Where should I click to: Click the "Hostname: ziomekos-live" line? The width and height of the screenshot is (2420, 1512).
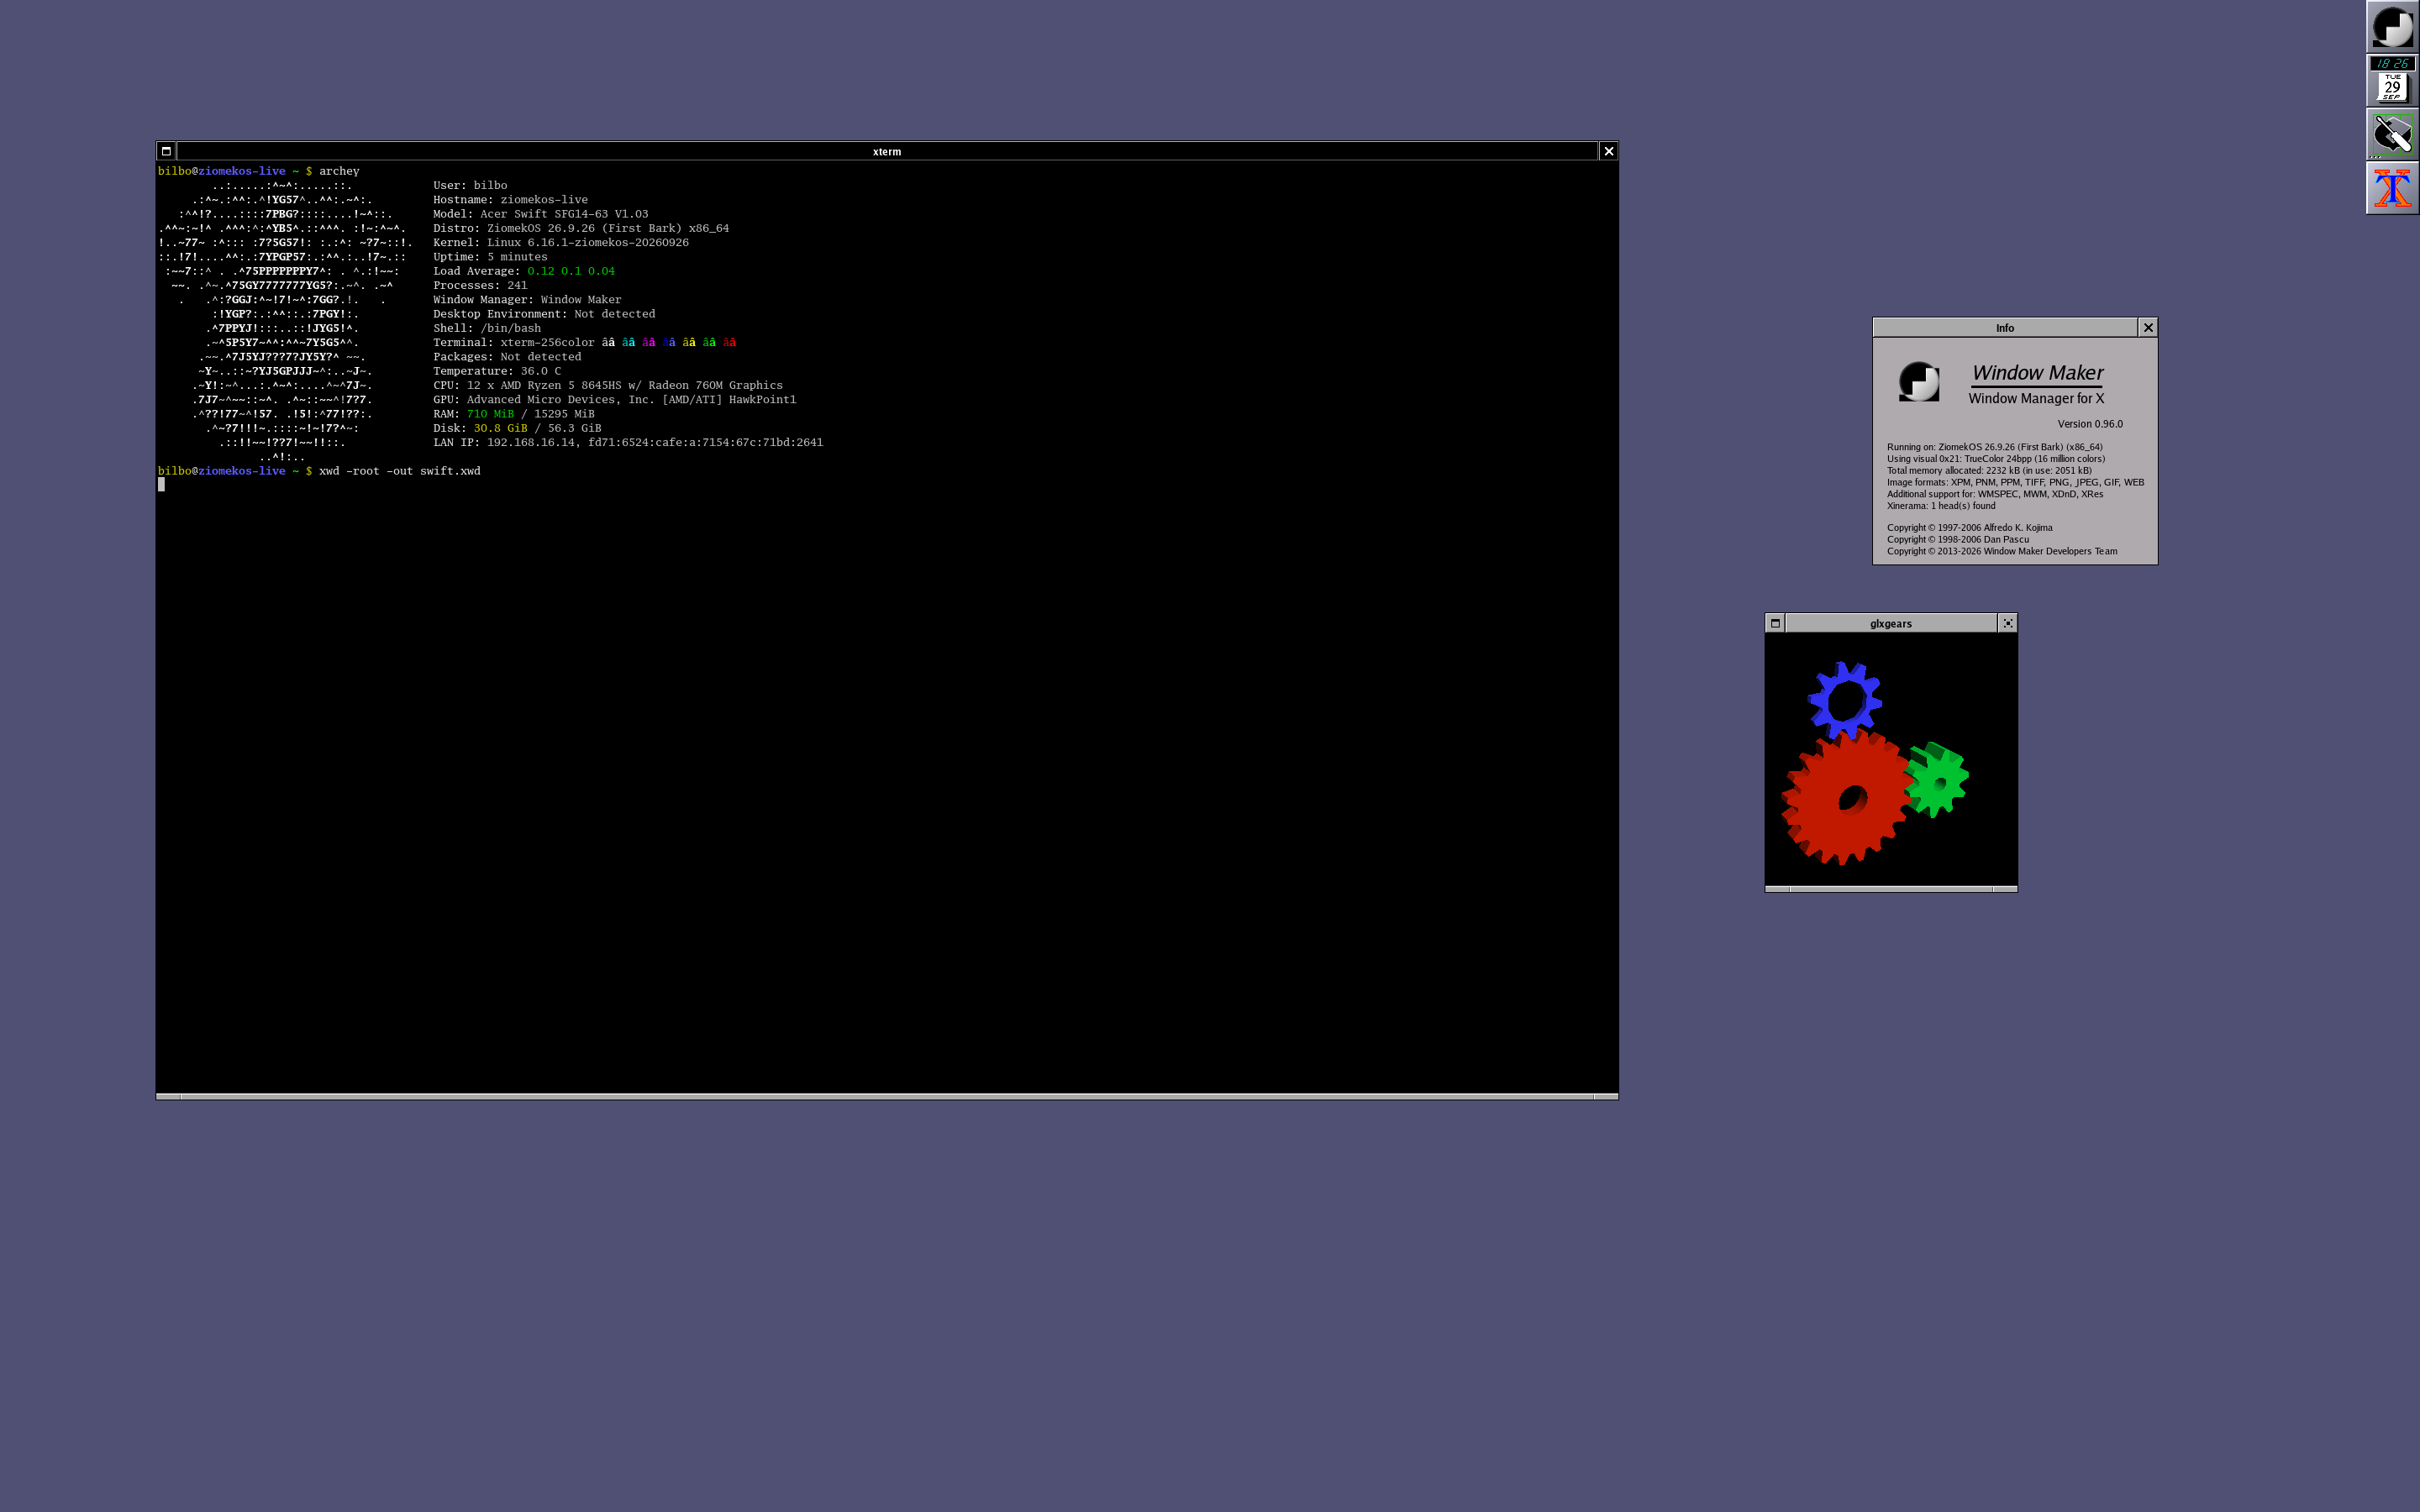point(510,199)
